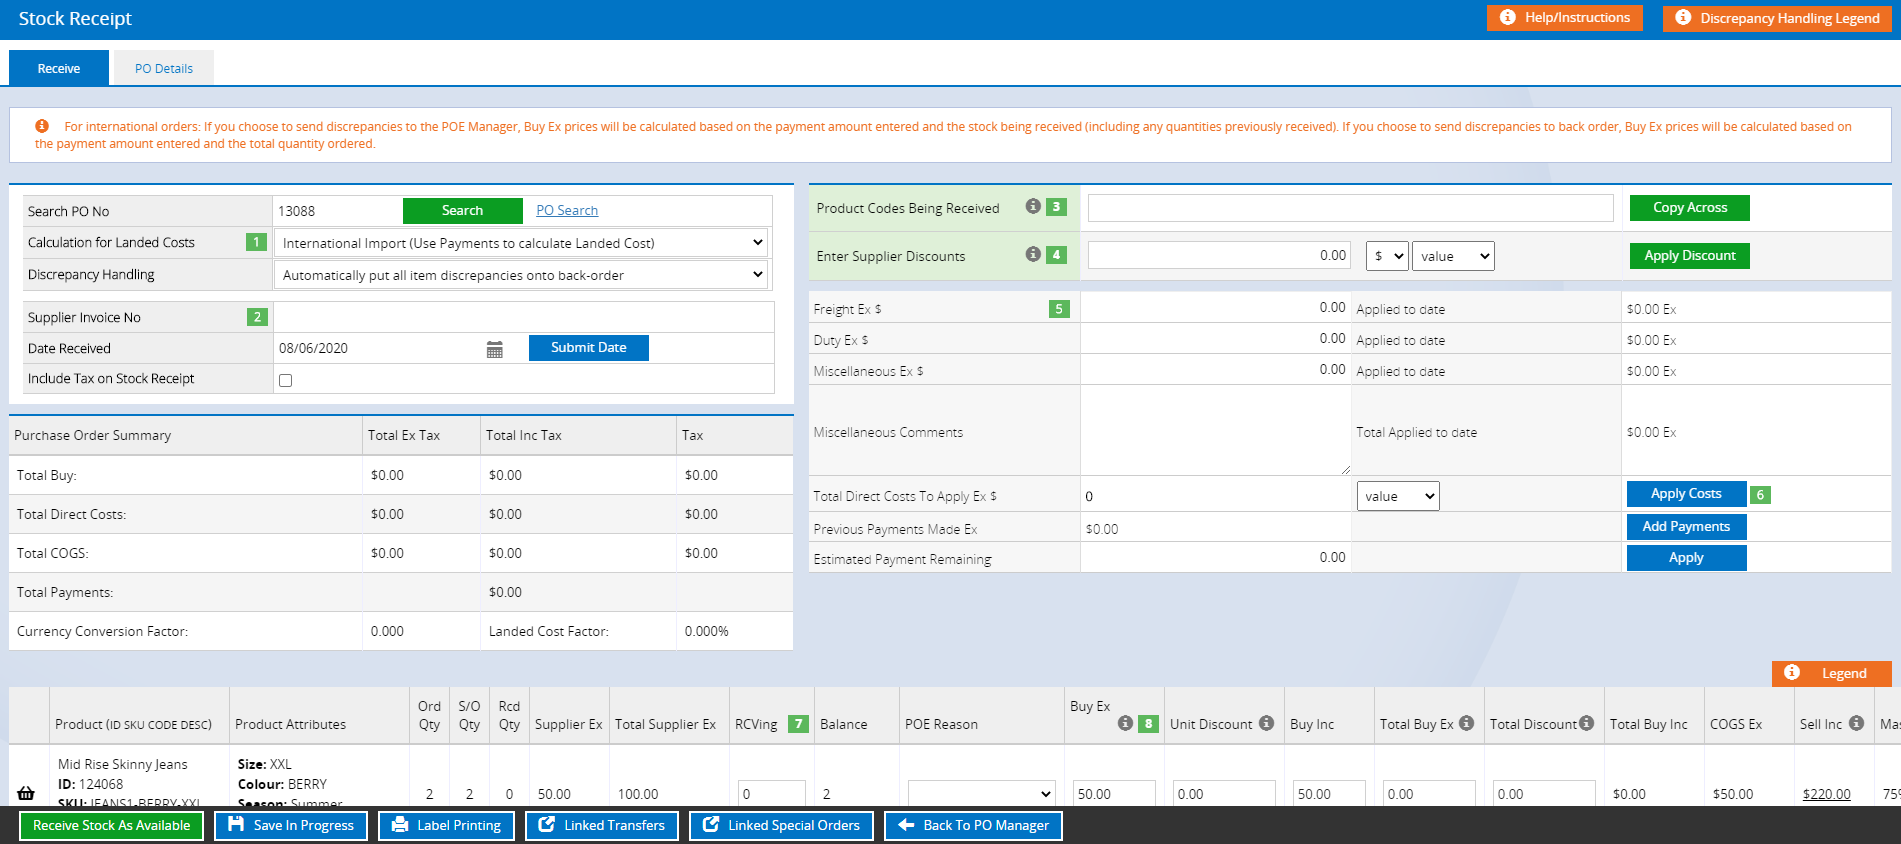Click the Apply Discount button
This screenshot has height=844, width=1901.
(x=1690, y=255)
